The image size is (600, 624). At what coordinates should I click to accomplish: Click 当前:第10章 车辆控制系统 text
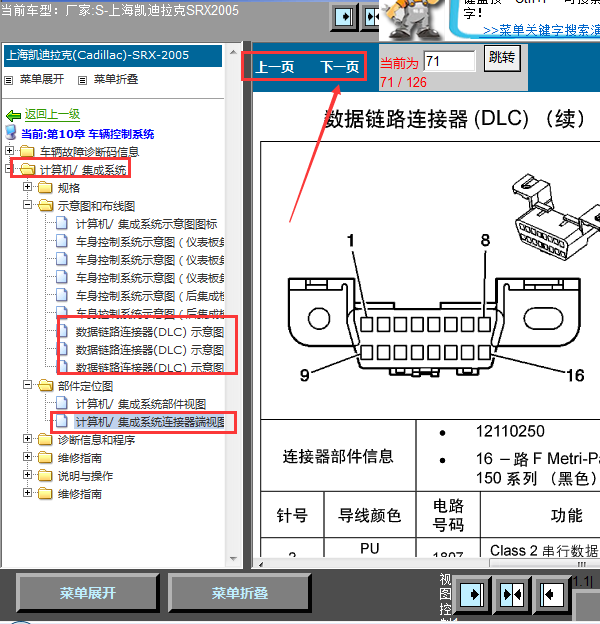pos(88,134)
